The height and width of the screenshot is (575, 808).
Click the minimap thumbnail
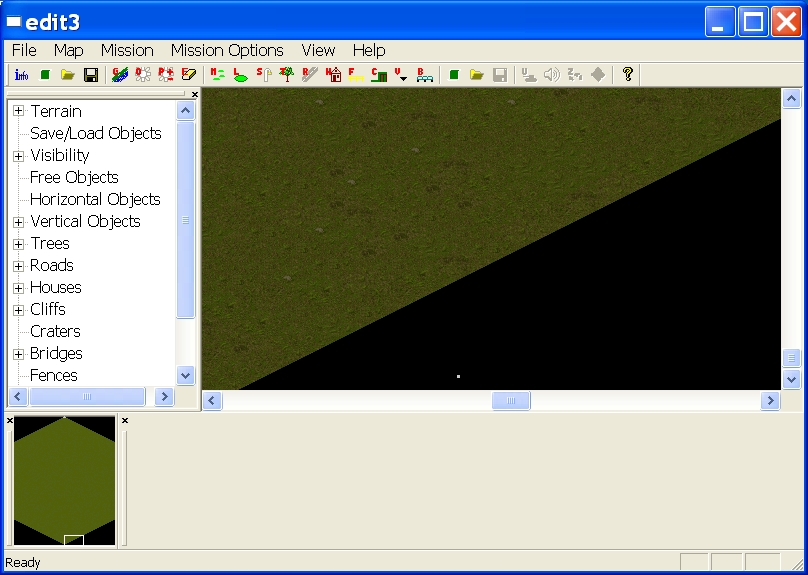(x=65, y=481)
